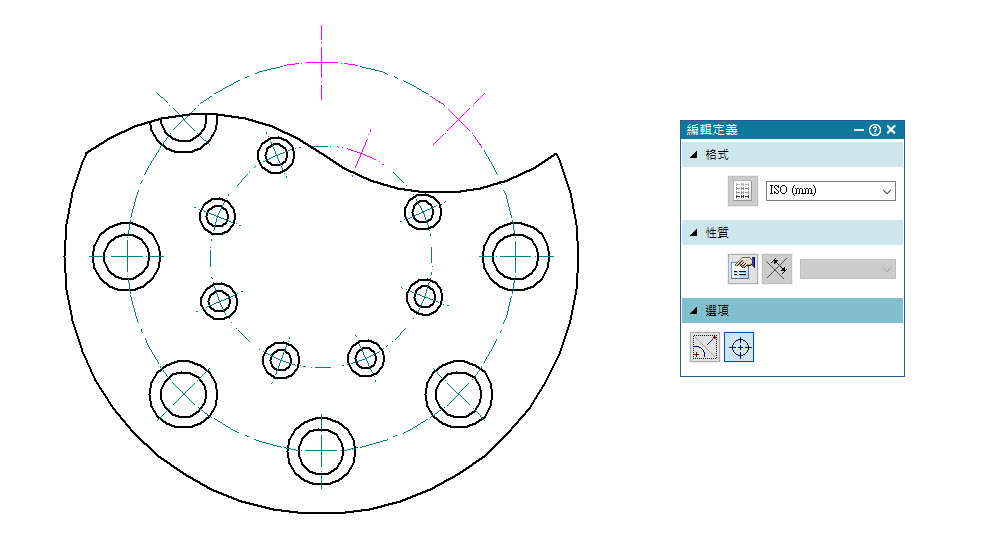Collapse the 性質 section
The image size is (1004, 554).
693,233
